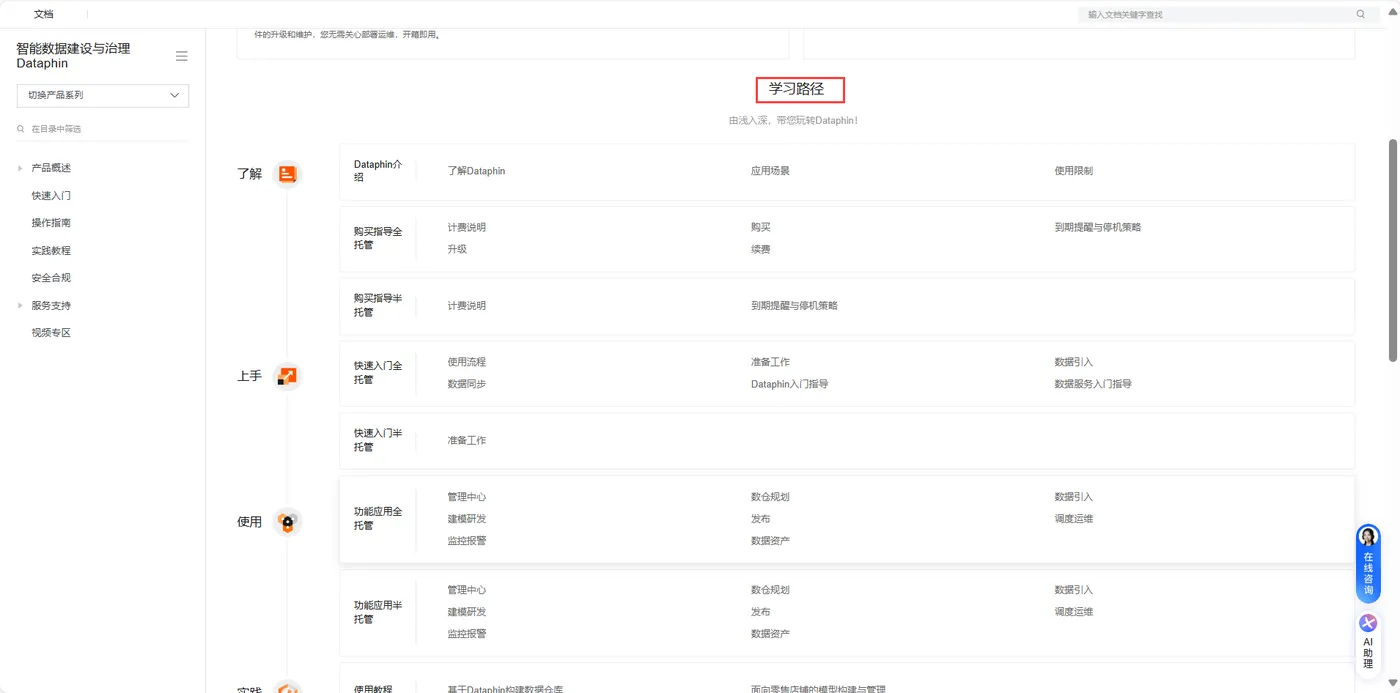The height and width of the screenshot is (693, 1400).
Task: Expand the 产品概述 tree node
Action: point(20,168)
